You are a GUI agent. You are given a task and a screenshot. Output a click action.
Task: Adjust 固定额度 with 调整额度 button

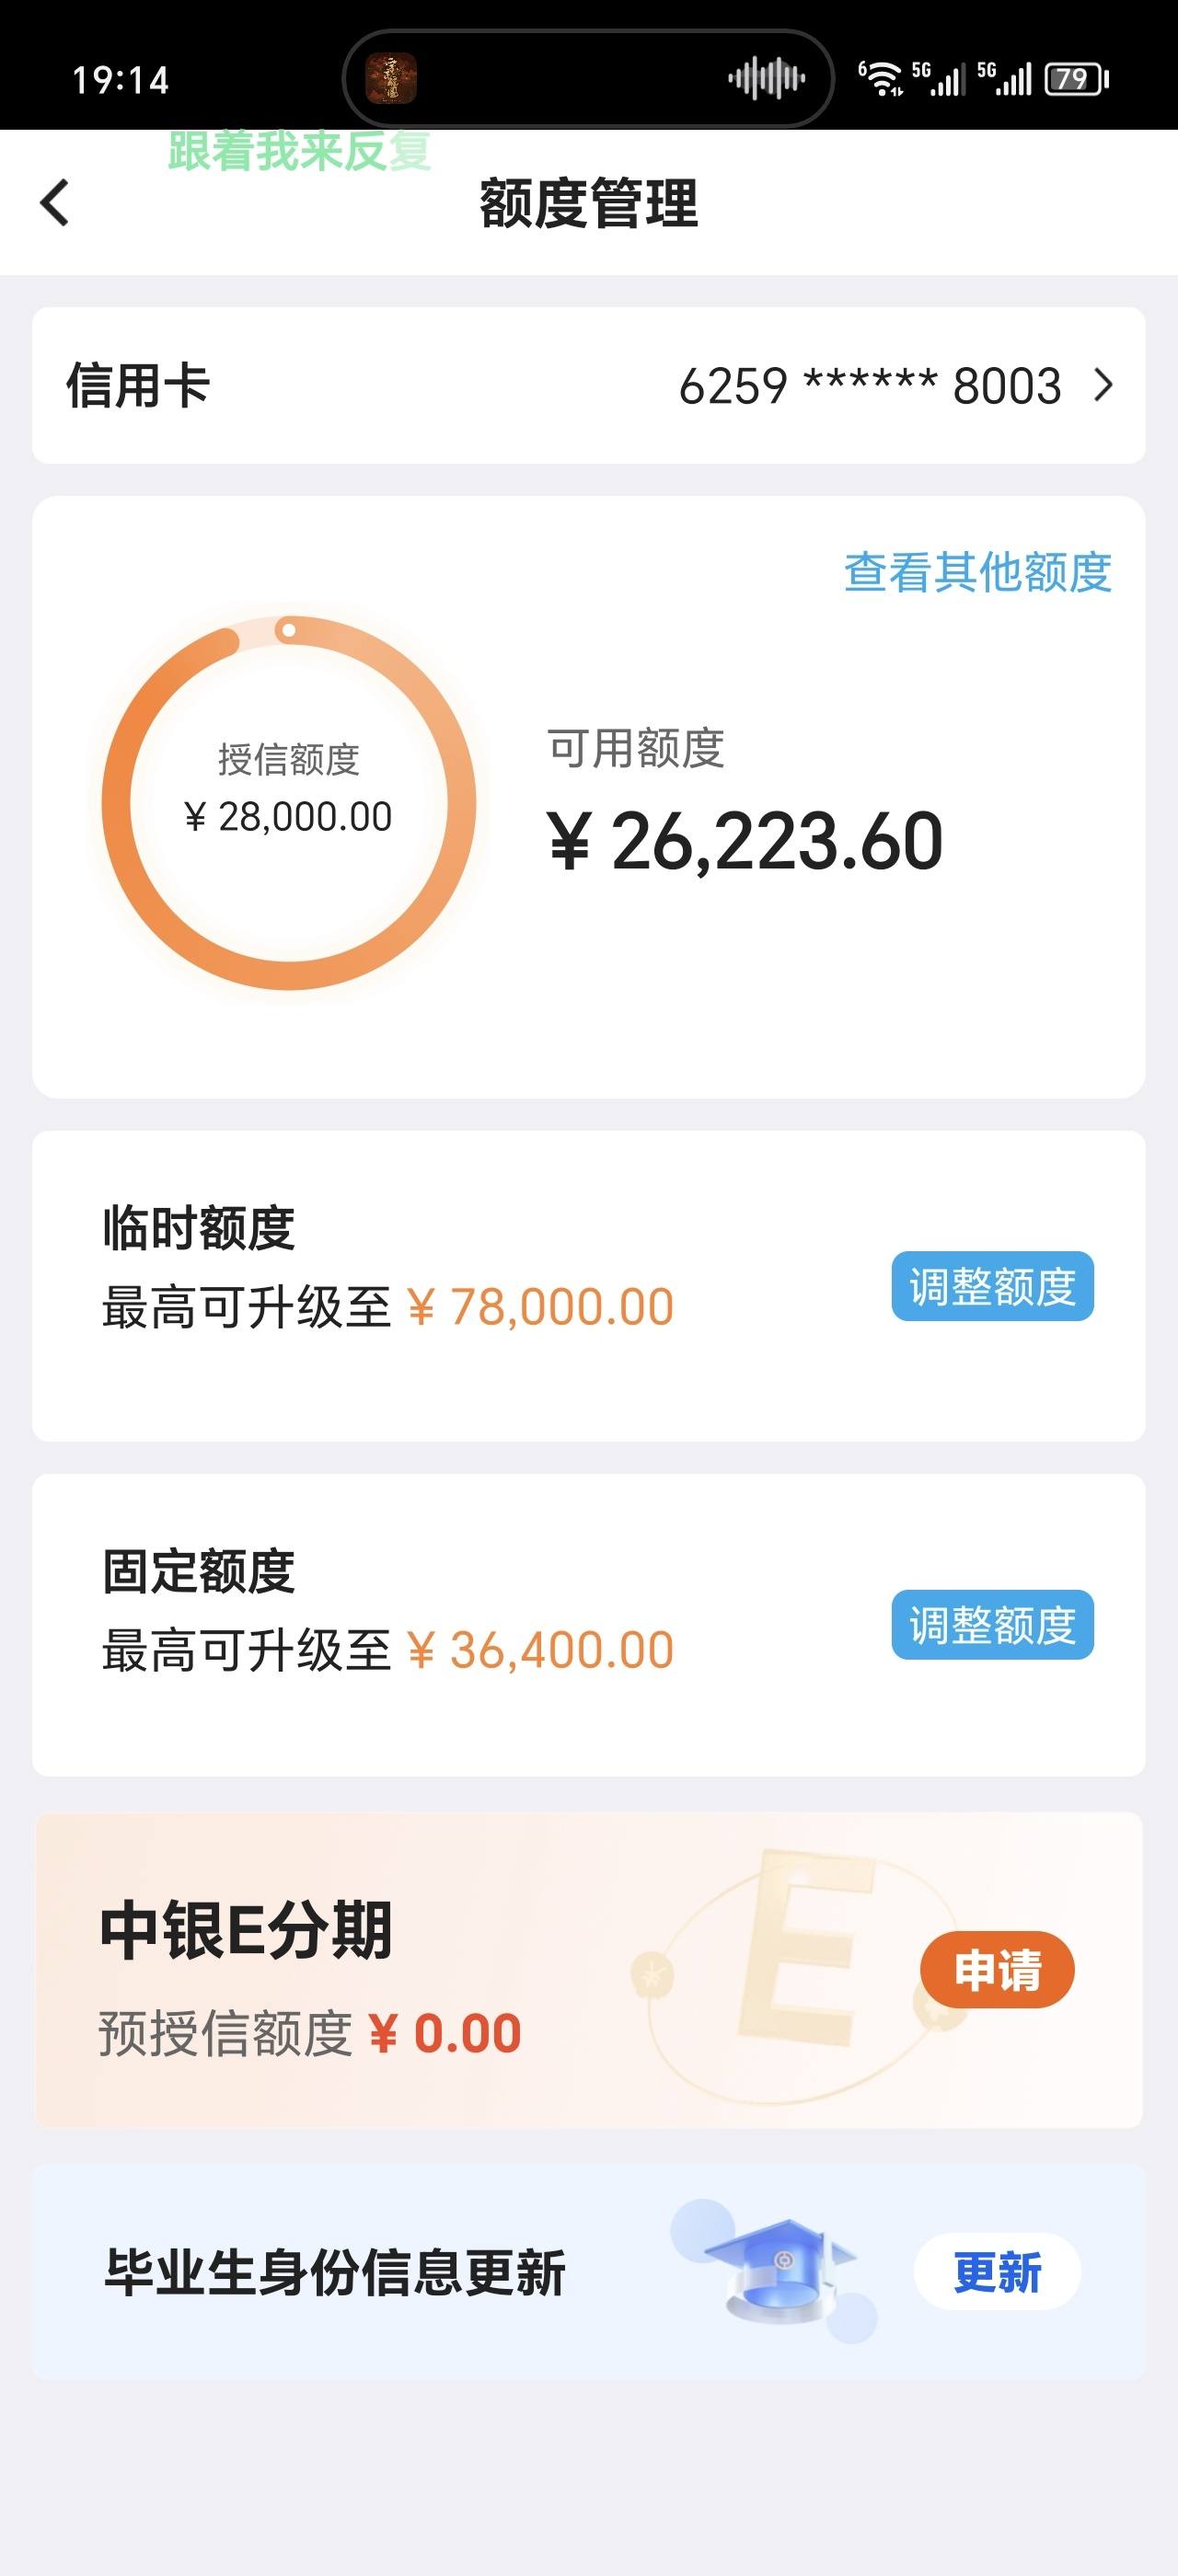(x=992, y=1624)
